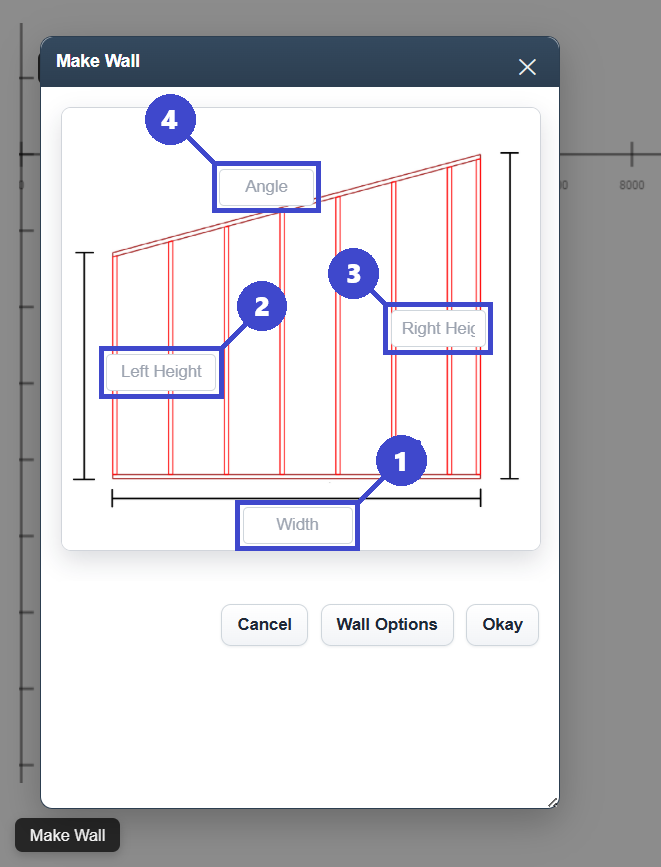Image resolution: width=661 pixels, height=867 pixels.
Task: Click the Width input field
Action: click(298, 525)
